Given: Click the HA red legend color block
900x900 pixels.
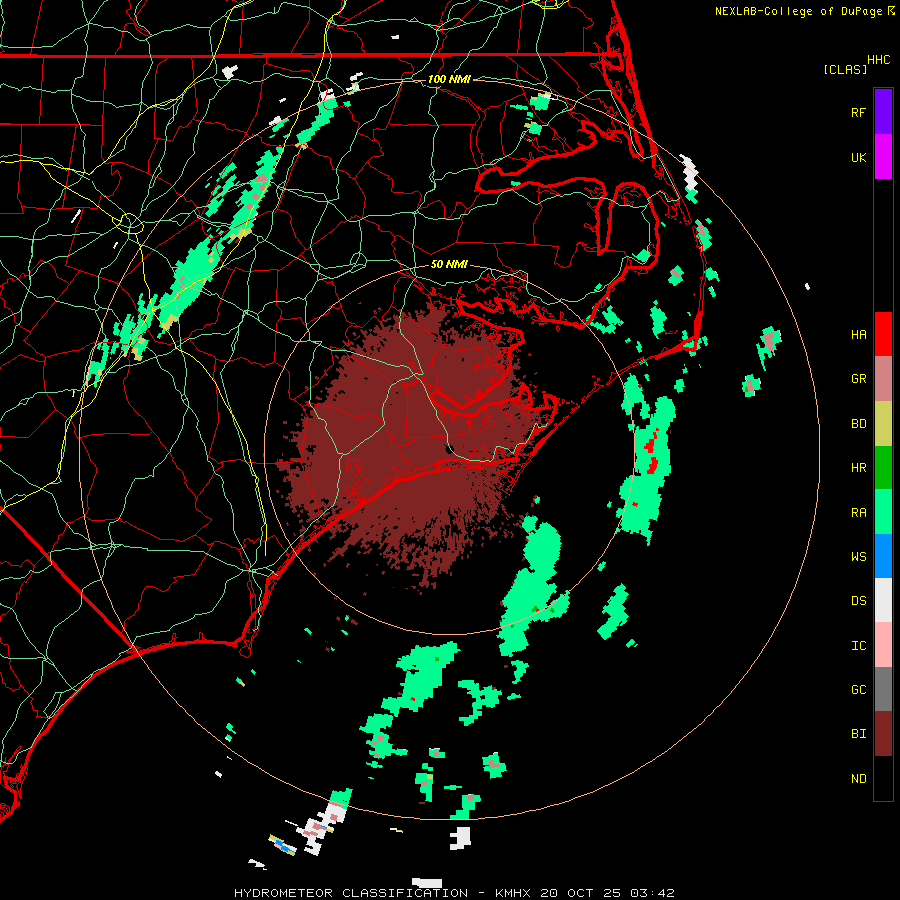Looking at the screenshot, I should point(883,334).
